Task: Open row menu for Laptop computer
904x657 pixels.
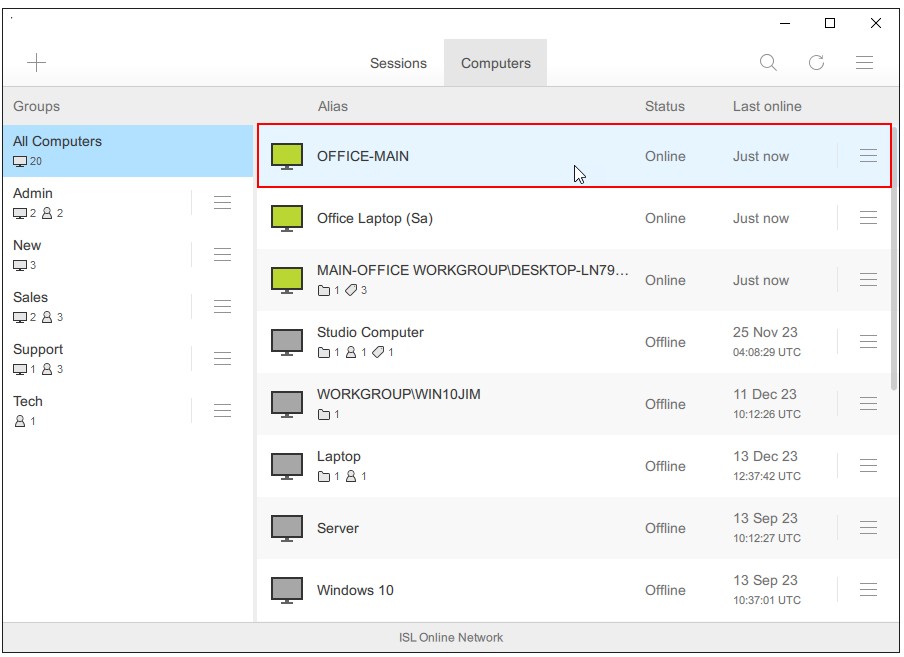Action: coord(868,466)
